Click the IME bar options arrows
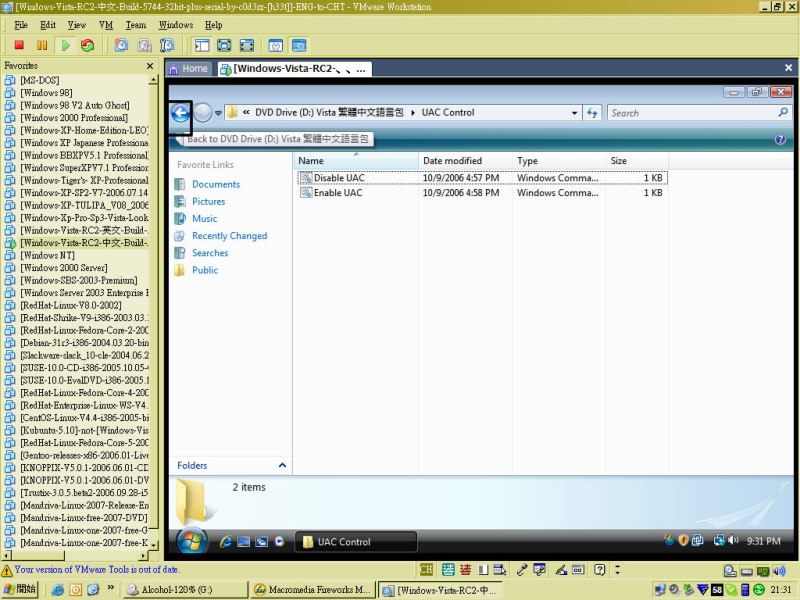This screenshot has height=600, width=800. (617, 569)
